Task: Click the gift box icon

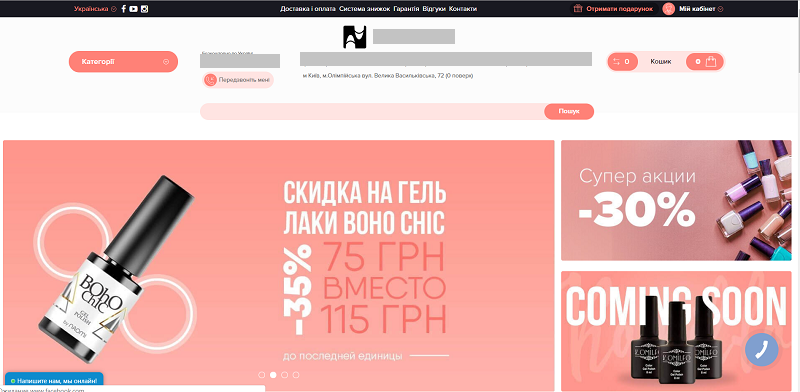Action: [578, 9]
